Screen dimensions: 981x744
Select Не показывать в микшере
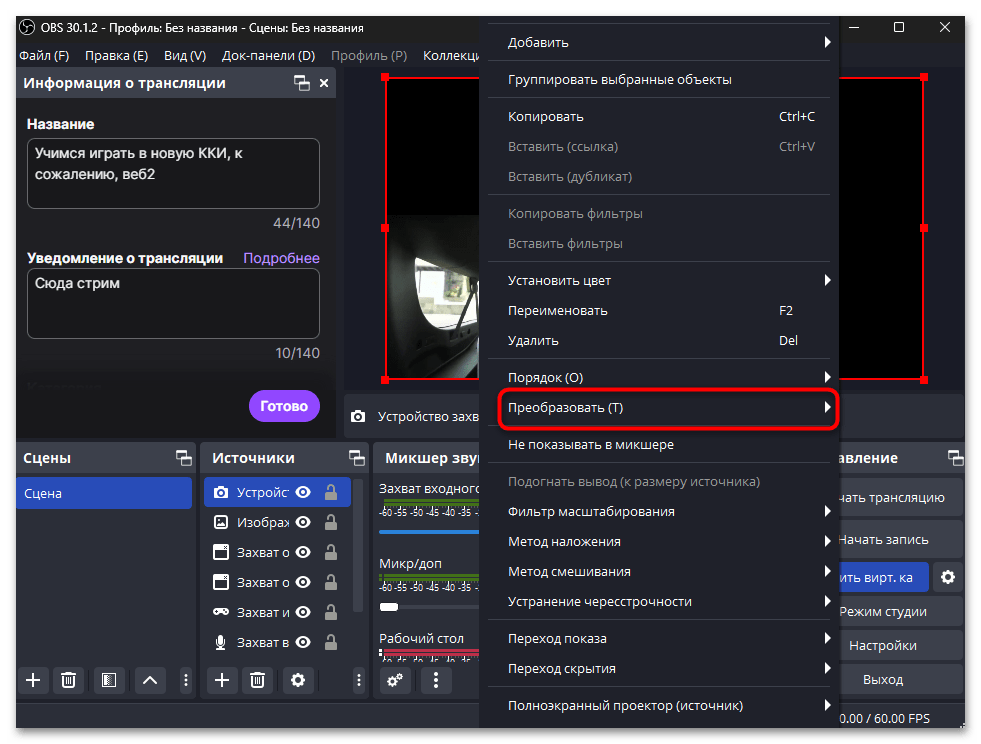point(659,444)
